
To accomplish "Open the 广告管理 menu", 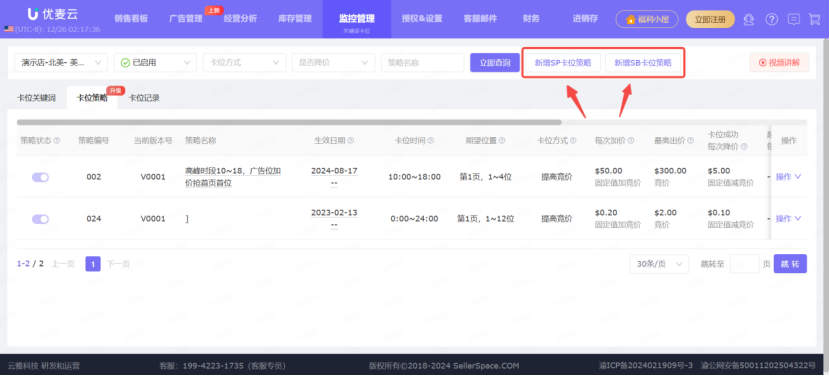I will click(186, 19).
